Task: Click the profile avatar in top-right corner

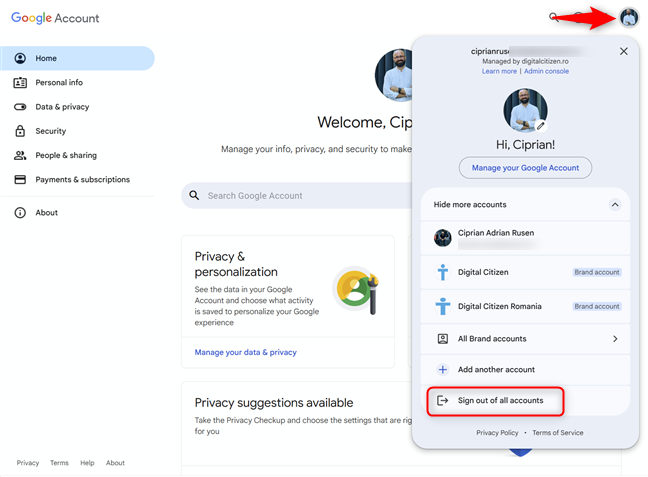Action: point(628,17)
